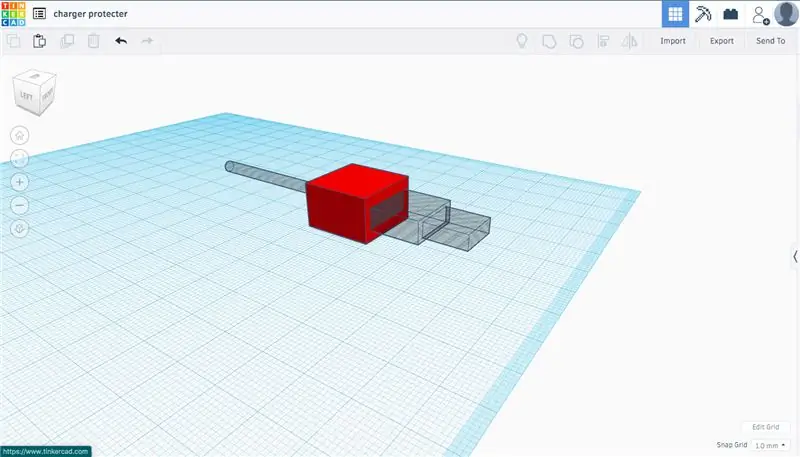
Task: Open the Send To menu
Action: point(770,41)
